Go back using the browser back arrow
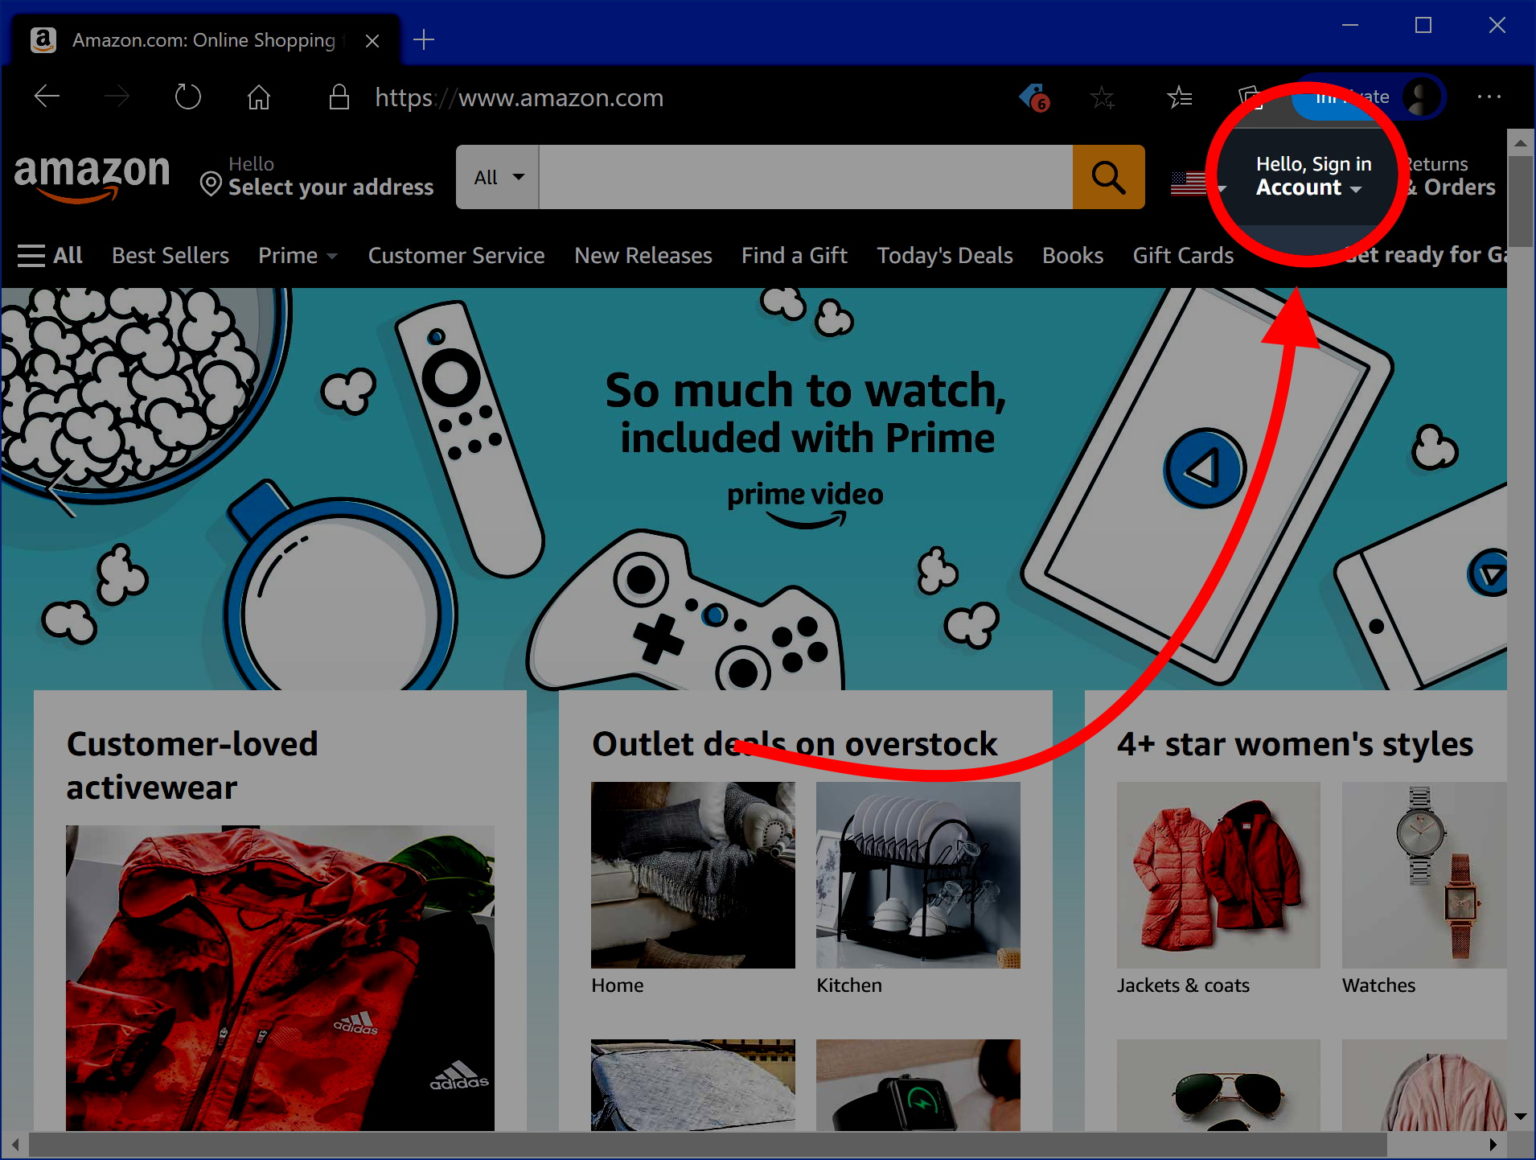1536x1160 pixels. tap(47, 97)
